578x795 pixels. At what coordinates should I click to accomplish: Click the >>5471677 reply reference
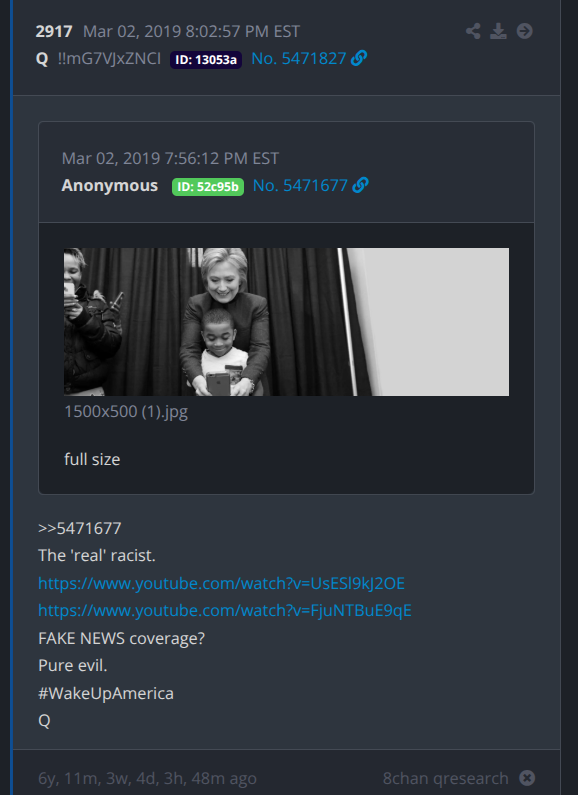[x=80, y=528]
